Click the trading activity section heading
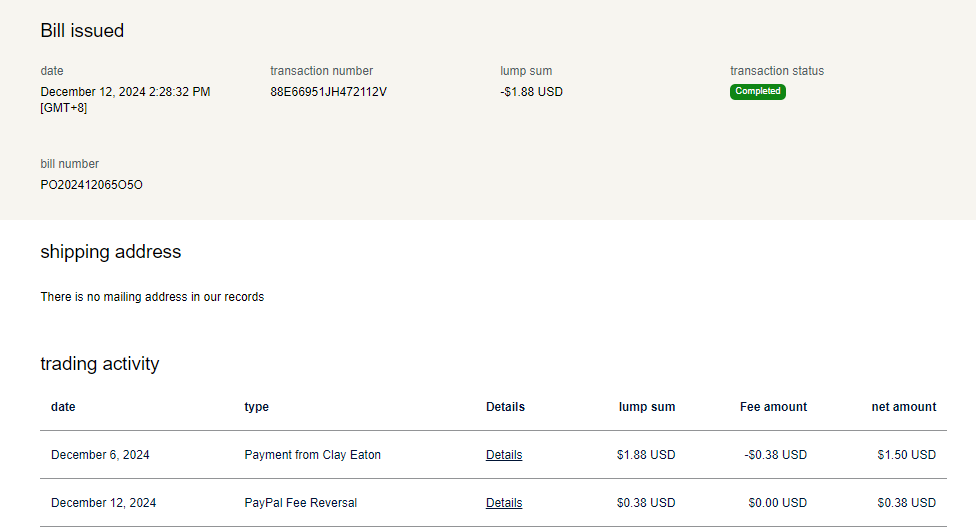This screenshot has width=976, height=528. click(x=99, y=364)
